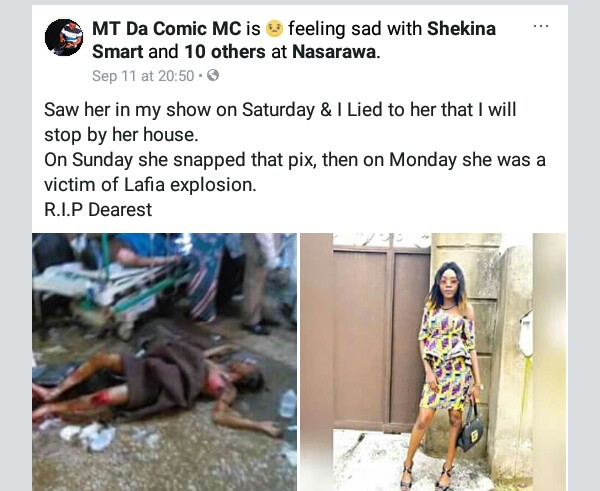This screenshot has width=600, height=491.
Task: Click the "R.I.P Dearest" line
Action: coord(98,210)
